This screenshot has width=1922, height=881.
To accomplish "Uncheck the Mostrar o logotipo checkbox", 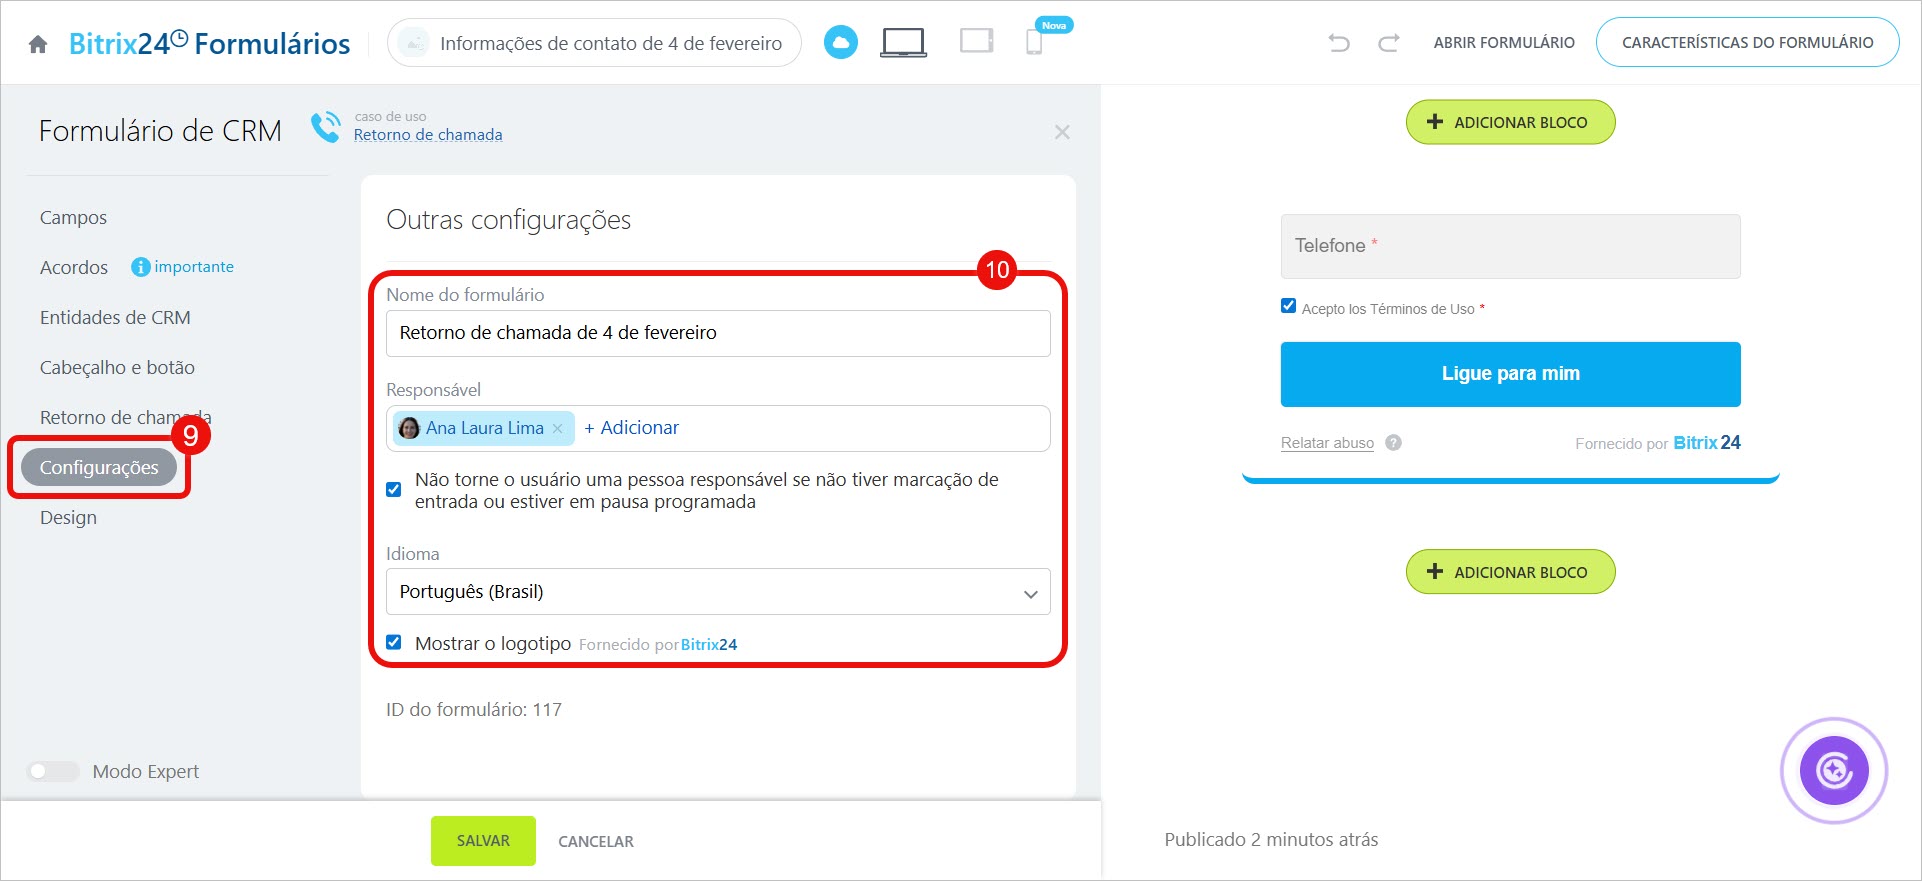I will pyautogui.click(x=394, y=642).
